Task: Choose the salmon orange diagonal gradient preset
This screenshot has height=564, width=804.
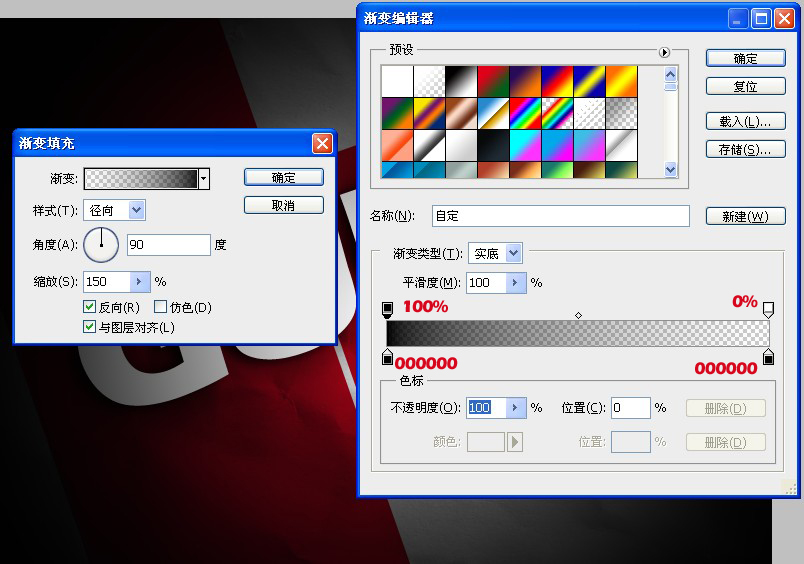Action: point(397,145)
